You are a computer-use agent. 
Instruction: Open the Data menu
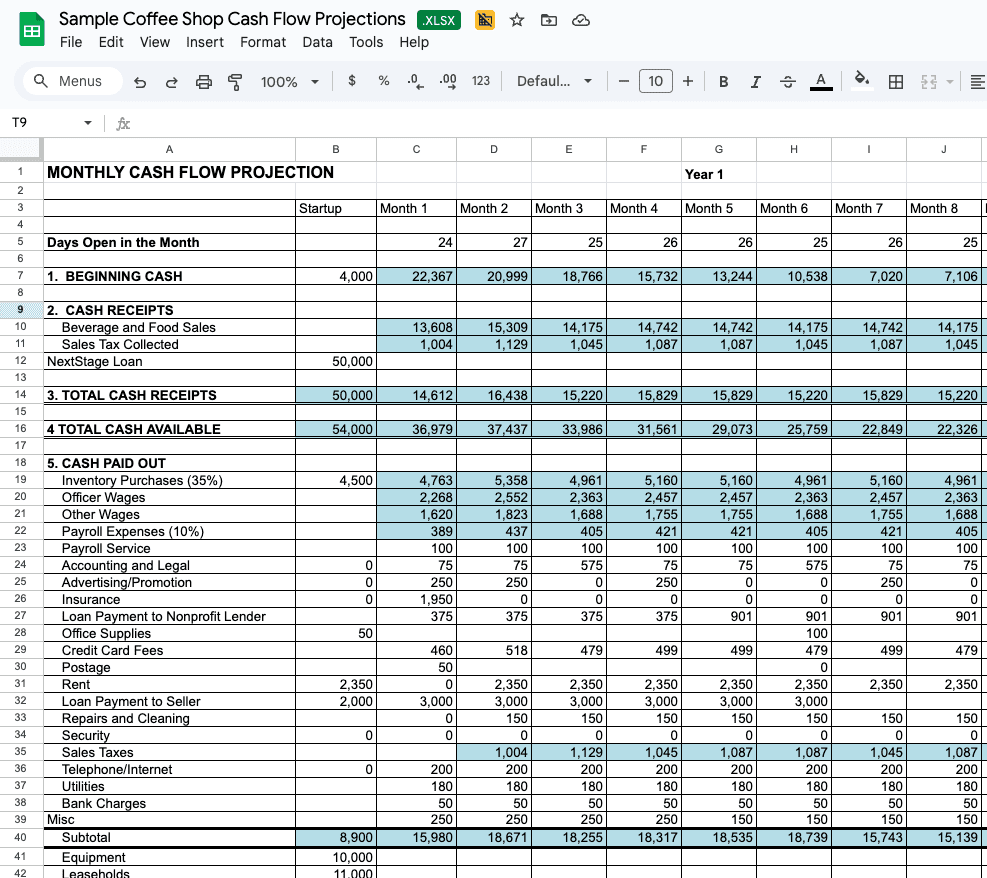coord(317,42)
